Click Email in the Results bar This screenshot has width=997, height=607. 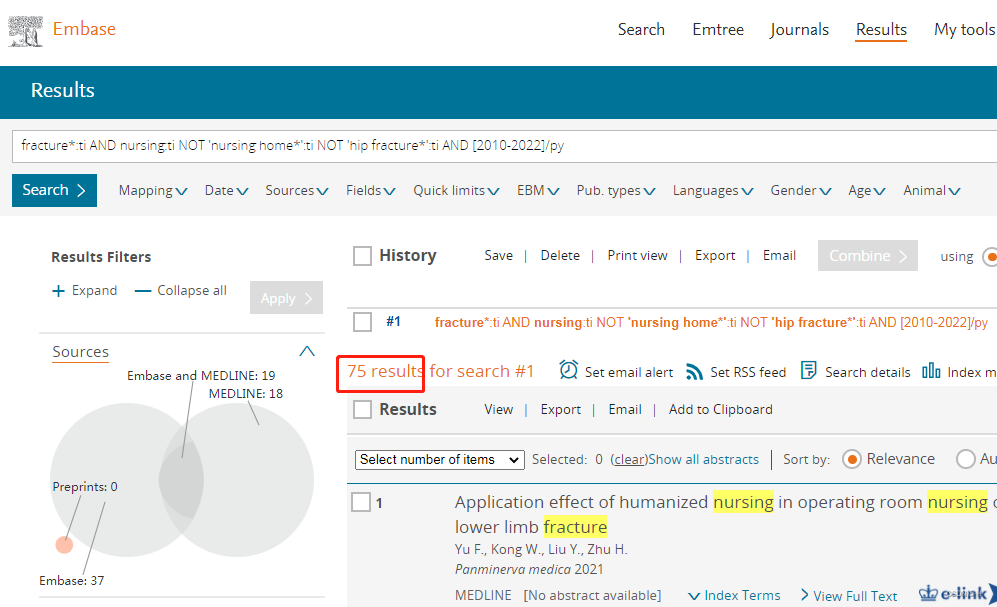[624, 409]
